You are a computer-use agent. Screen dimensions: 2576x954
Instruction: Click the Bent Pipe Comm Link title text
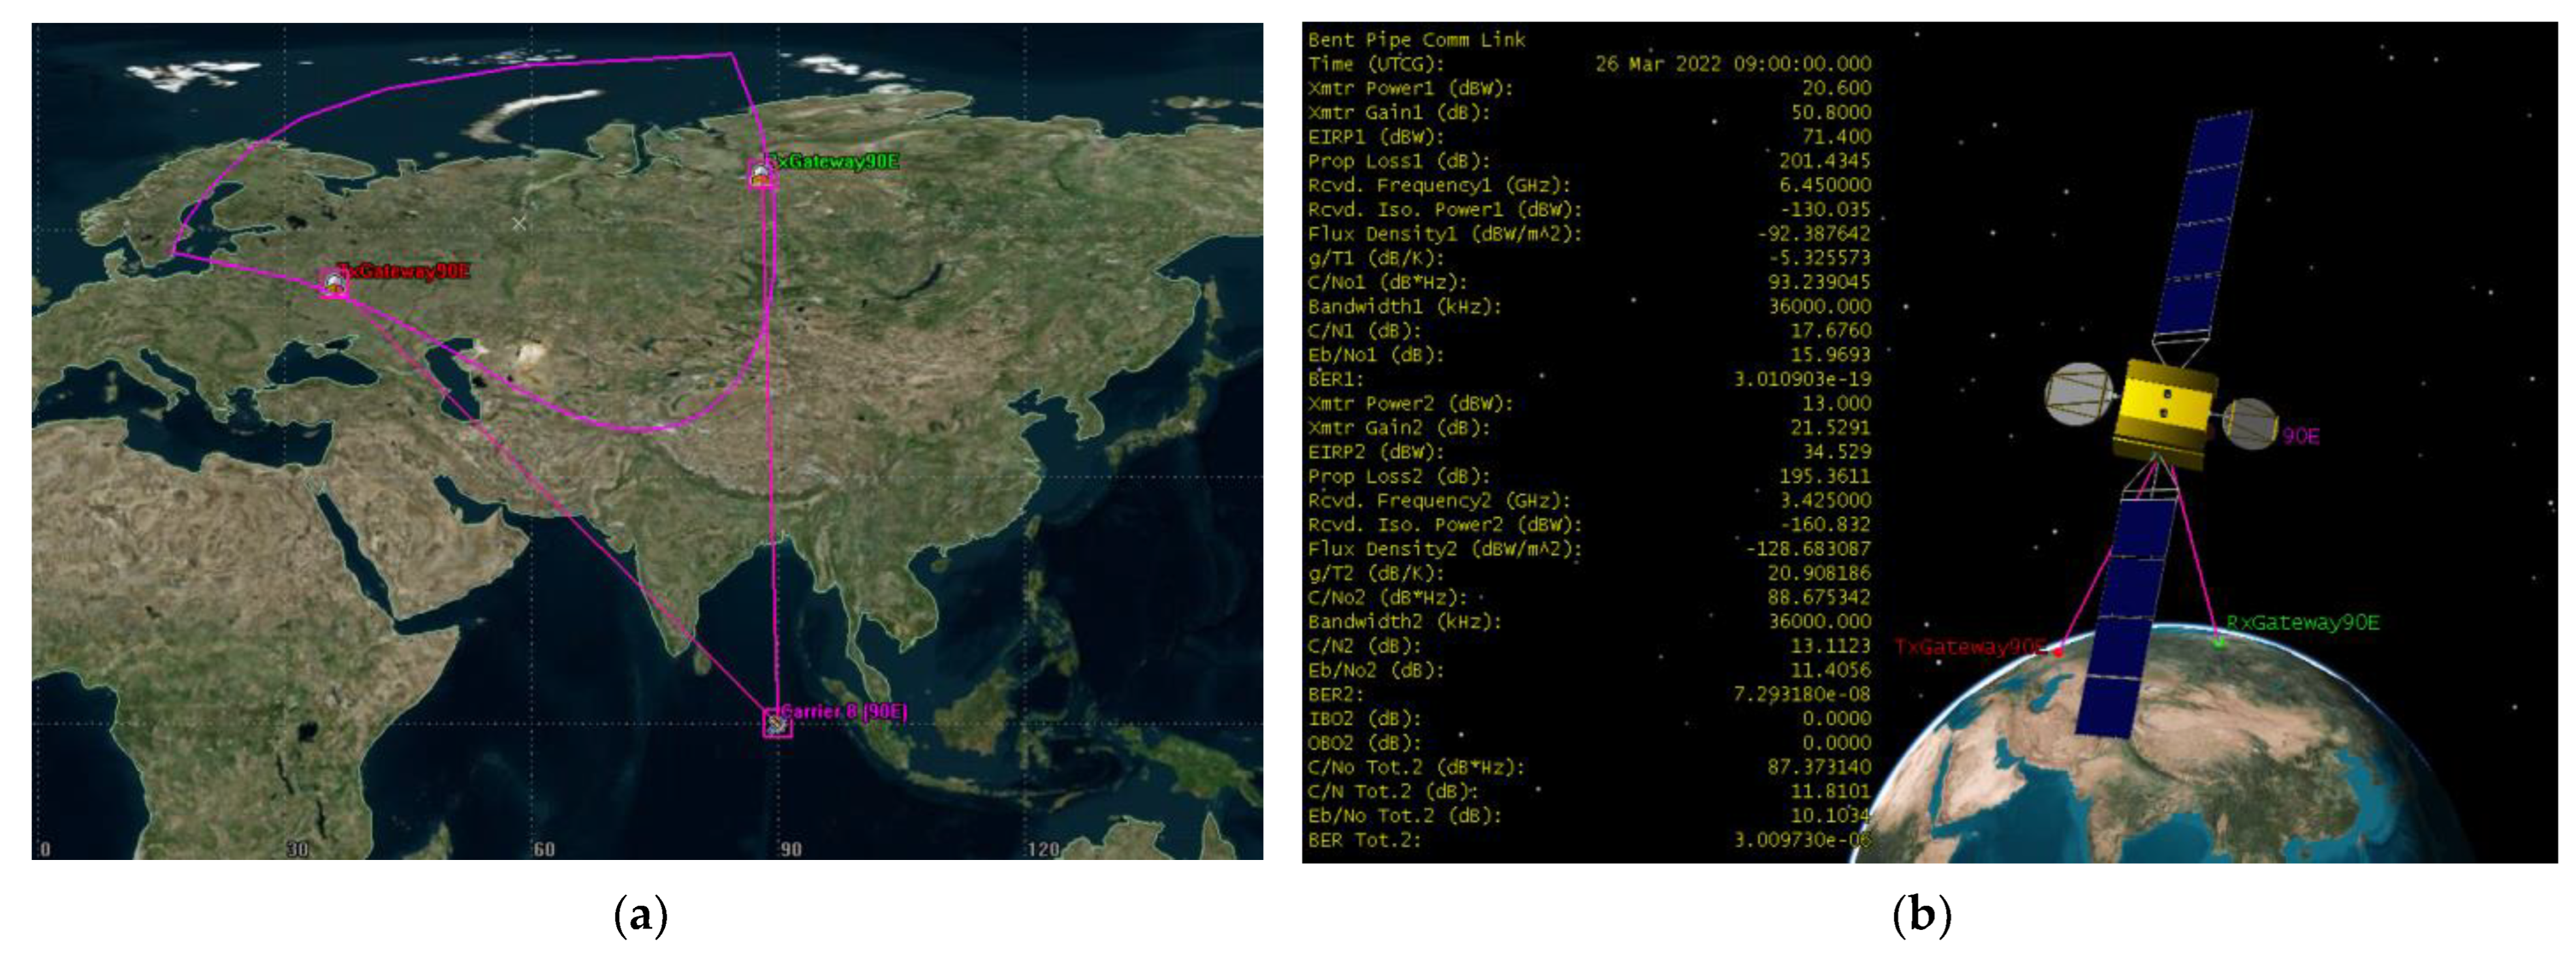pyautogui.click(x=1416, y=40)
